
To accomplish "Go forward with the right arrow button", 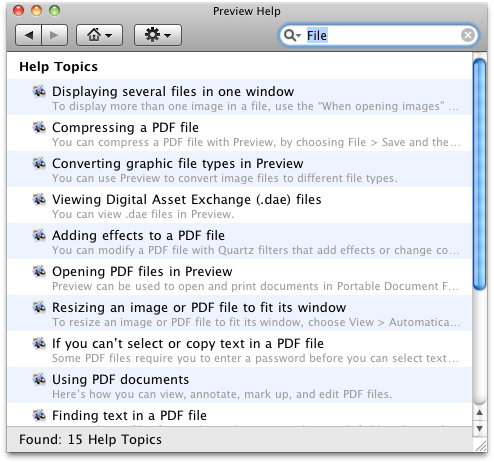I will (55, 35).
